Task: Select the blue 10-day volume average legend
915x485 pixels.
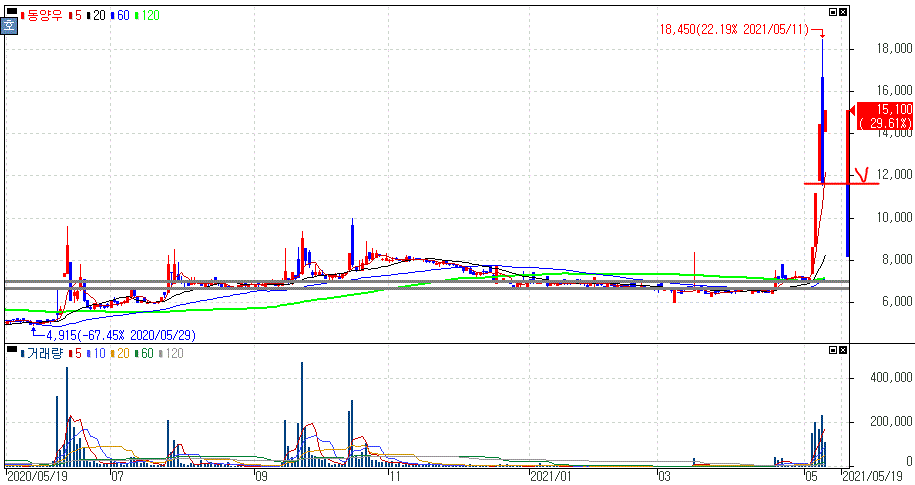Action: 96,354
